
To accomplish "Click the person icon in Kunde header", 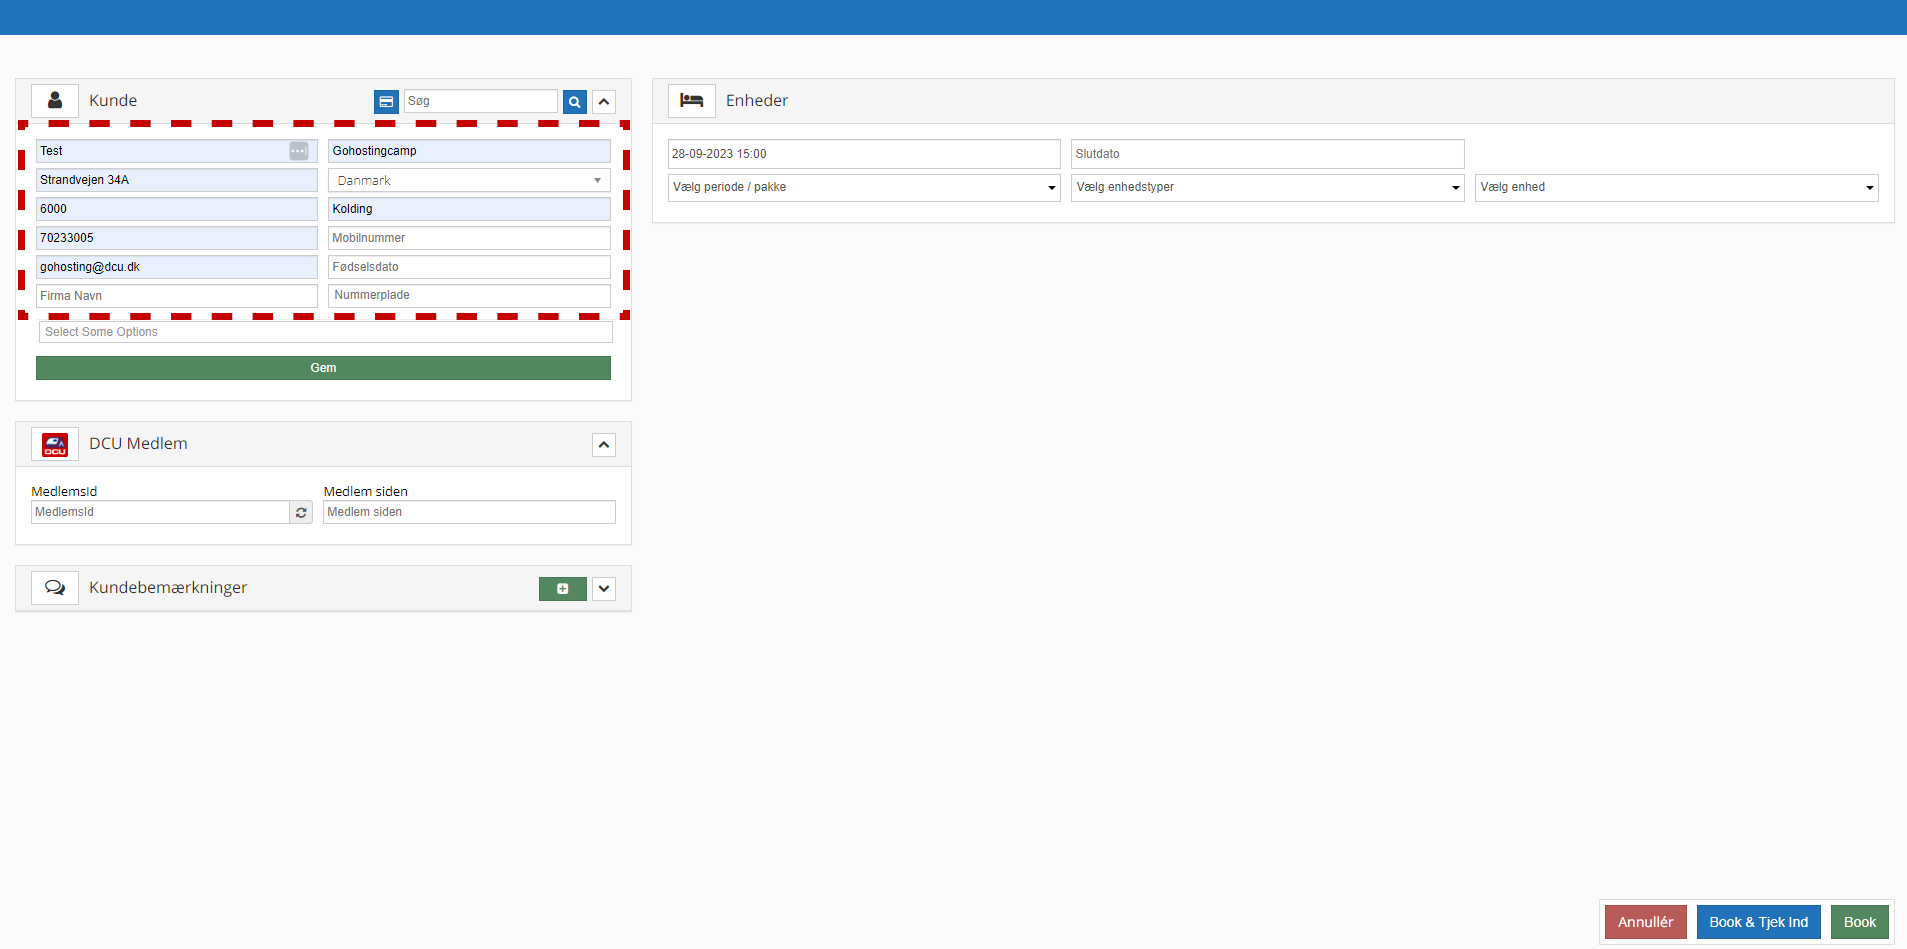I will point(55,101).
